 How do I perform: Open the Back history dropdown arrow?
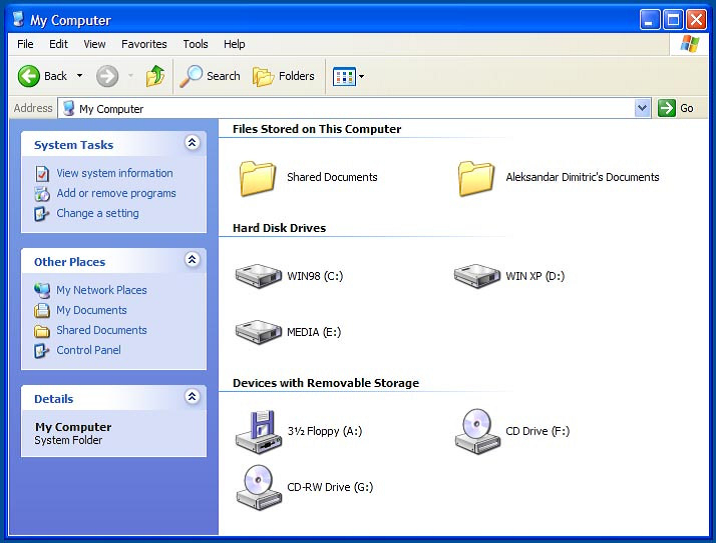[x=79, y=75]
